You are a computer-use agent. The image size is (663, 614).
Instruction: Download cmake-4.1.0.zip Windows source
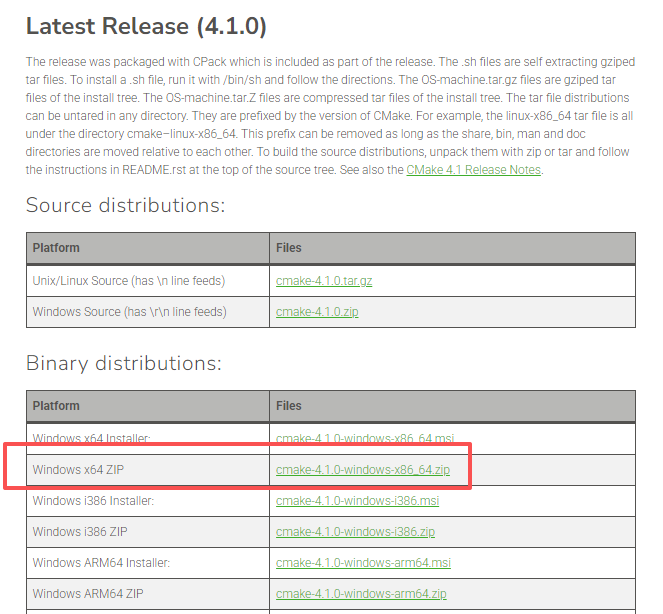pos(317,312)
